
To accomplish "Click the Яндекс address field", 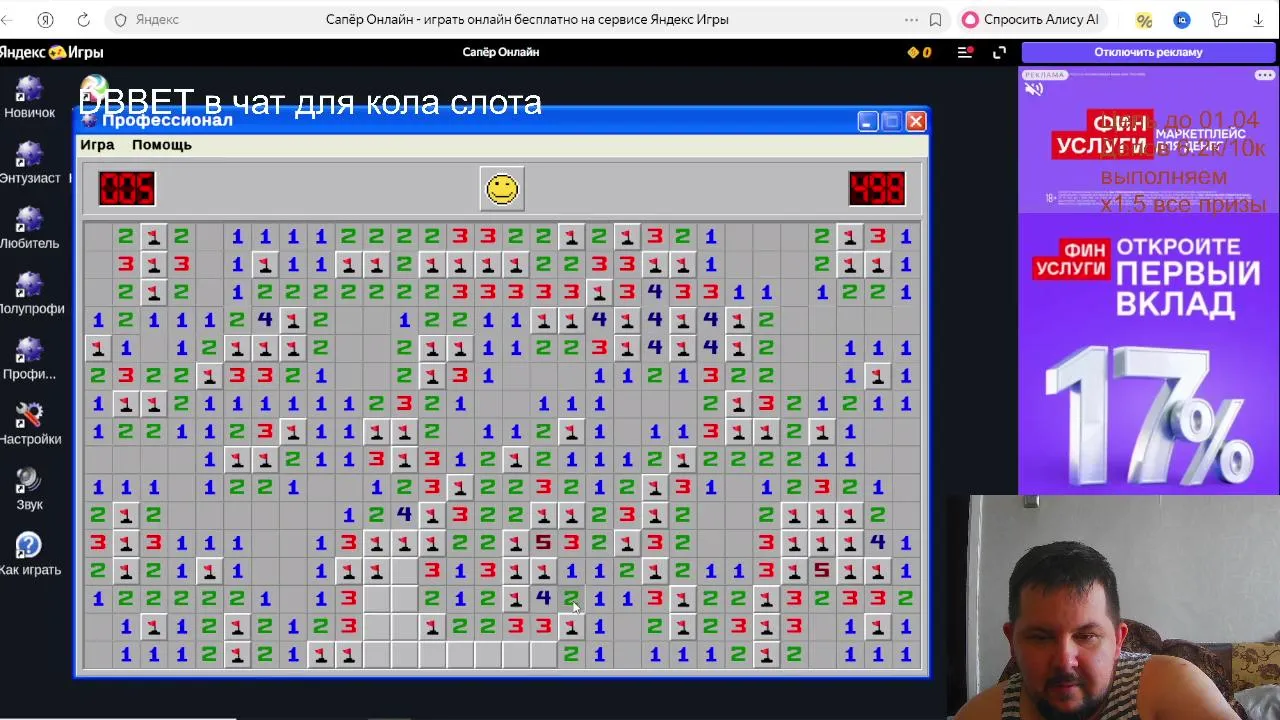I will (157, 19).
